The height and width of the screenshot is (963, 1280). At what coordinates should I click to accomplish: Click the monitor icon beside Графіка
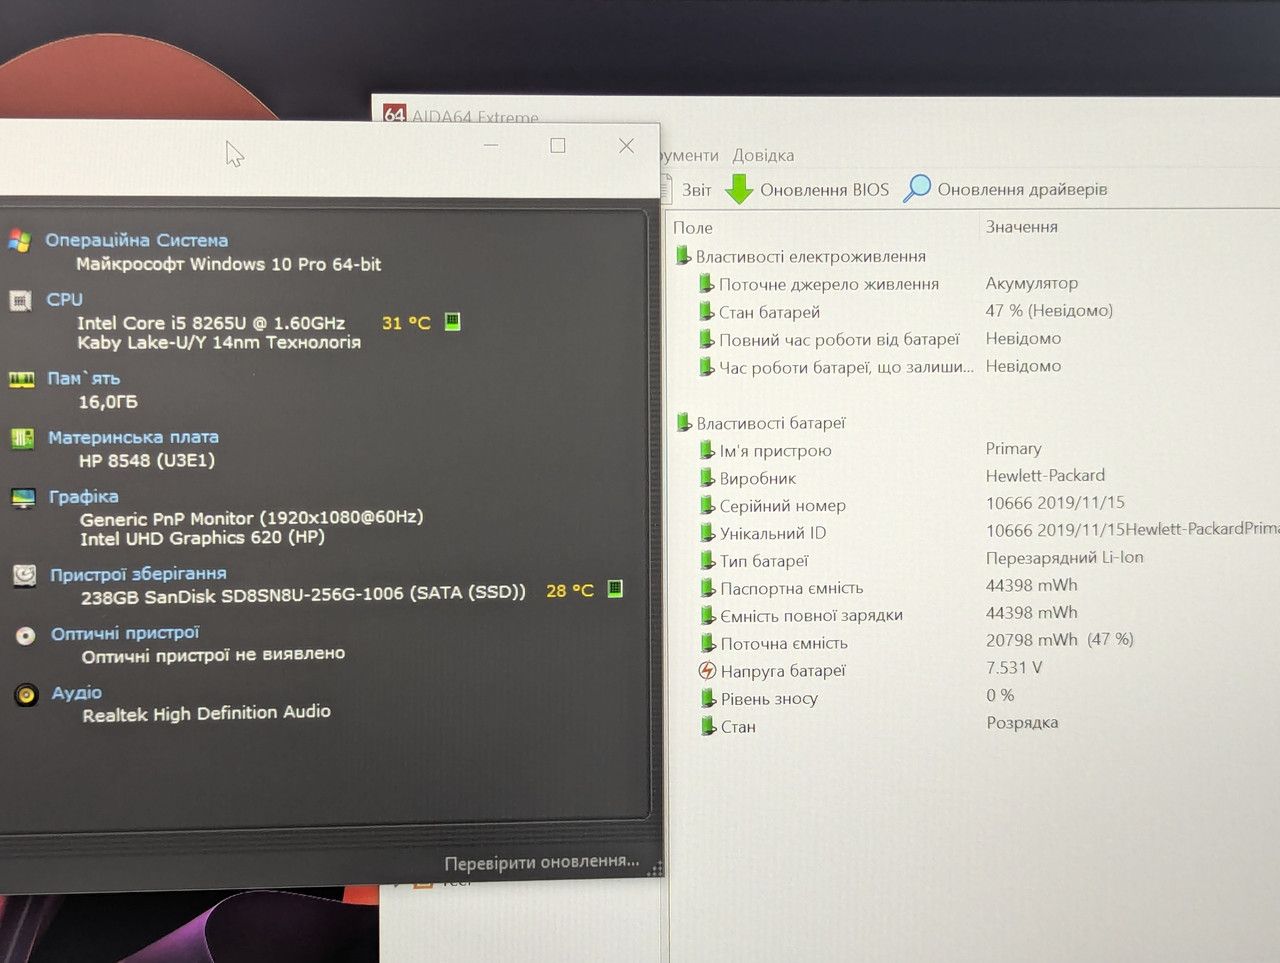[23, 497]
